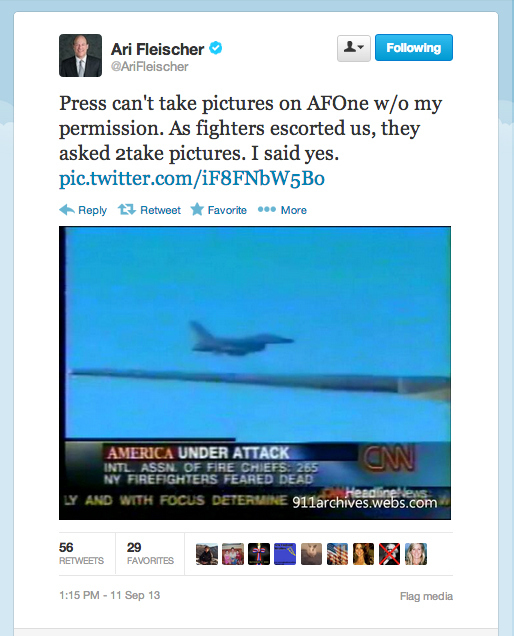This screenshot has height=636, width=514.
Task: Click the Favorite star icon
Action: coord(197,209)
